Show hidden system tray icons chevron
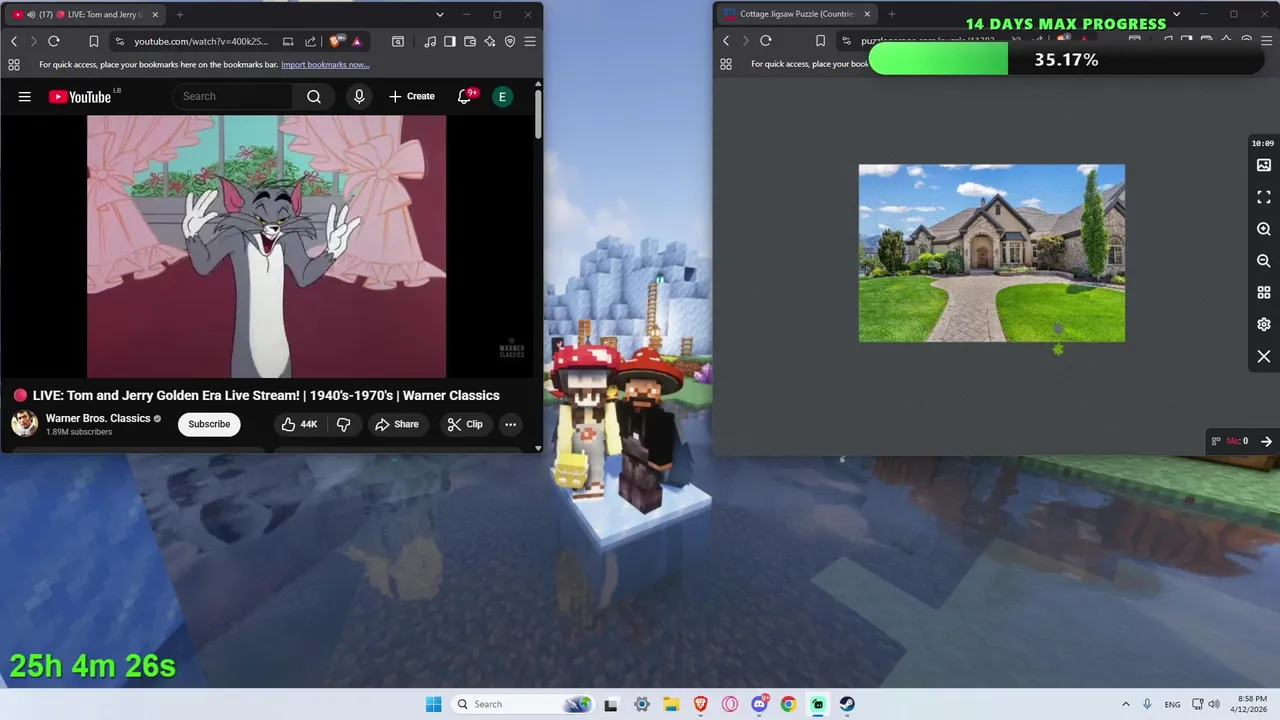The height and width of the screenshot is (720, 1280). pyautogui.click(x=1125, y=704)
